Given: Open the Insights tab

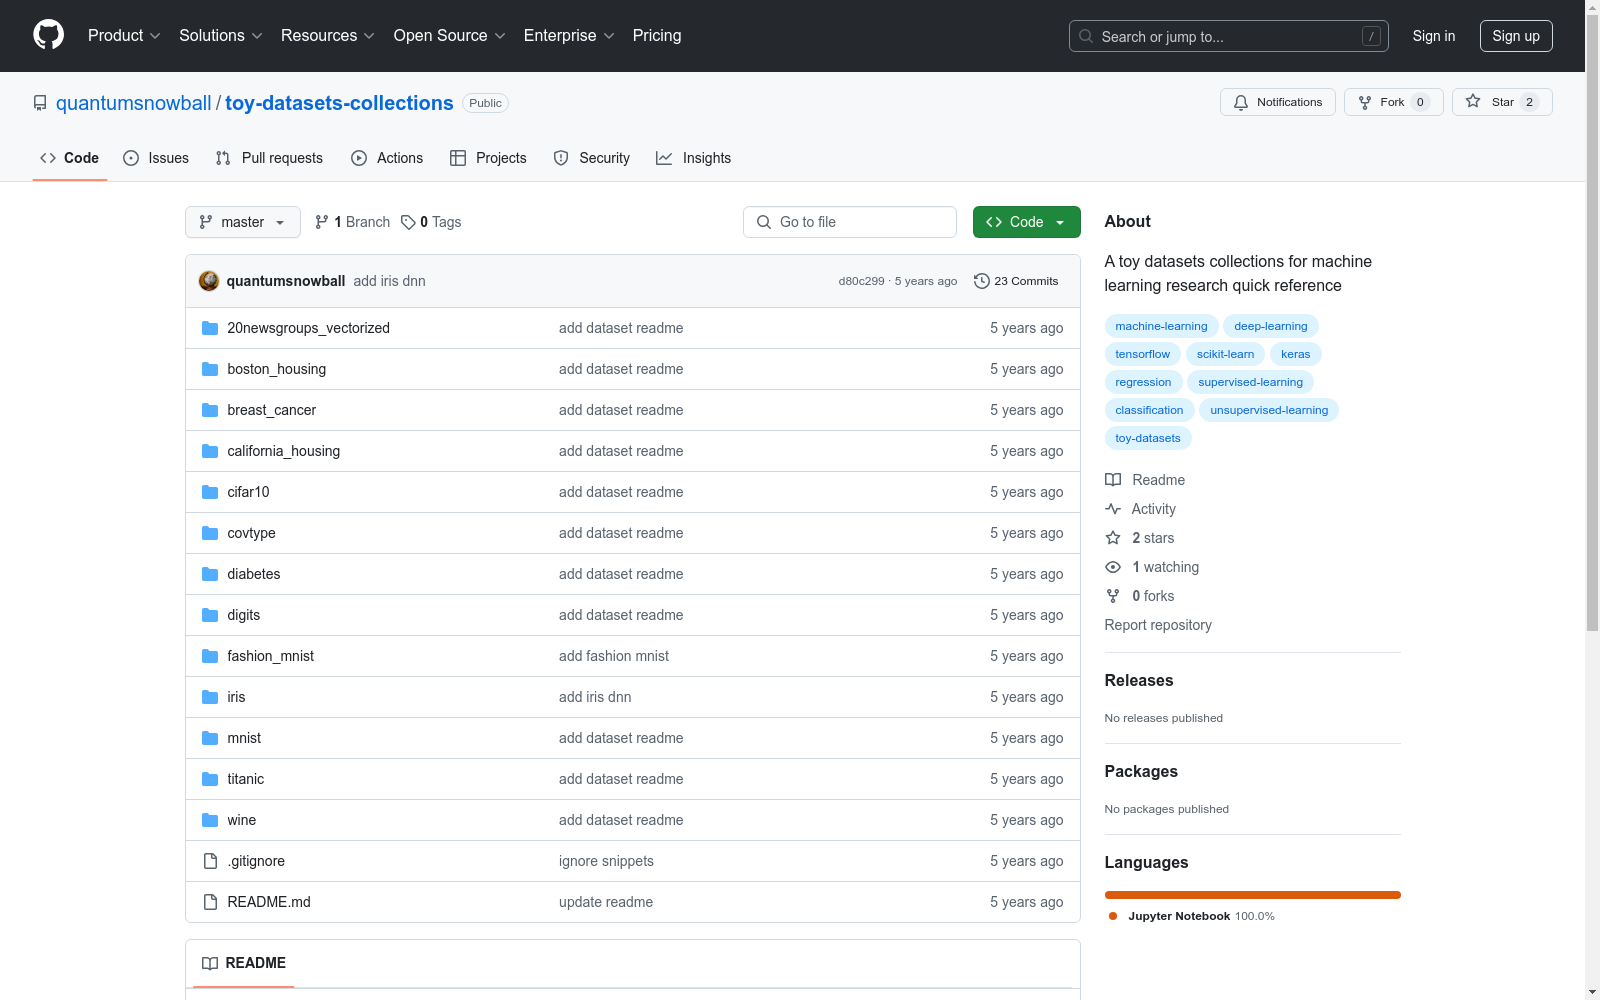Looking at the screenshot, I should click(x=694, y=158).
